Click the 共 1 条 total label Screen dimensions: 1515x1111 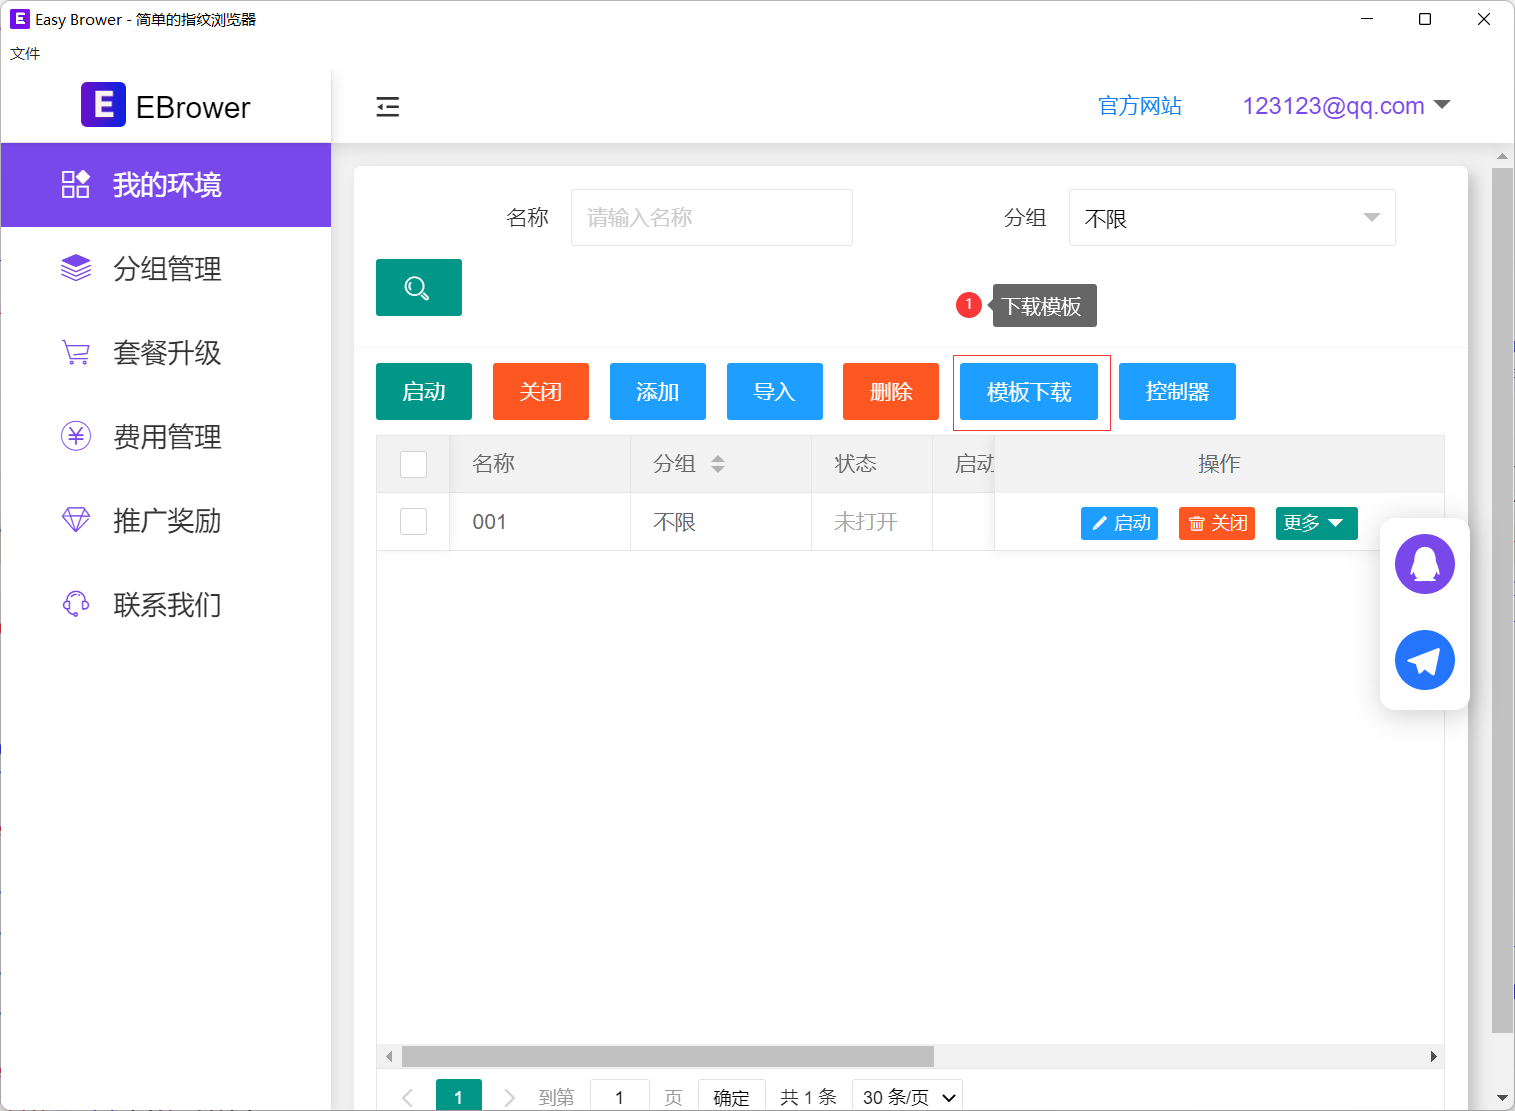pyautogui.click(x=808, y=1097)
